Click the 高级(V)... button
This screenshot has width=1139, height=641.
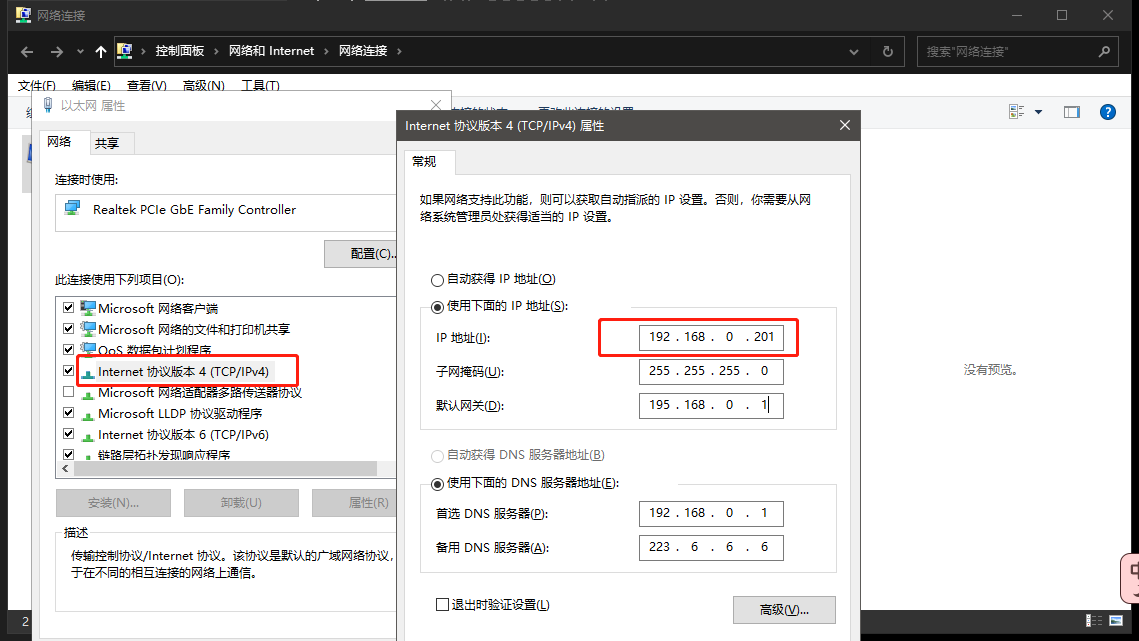783,609
